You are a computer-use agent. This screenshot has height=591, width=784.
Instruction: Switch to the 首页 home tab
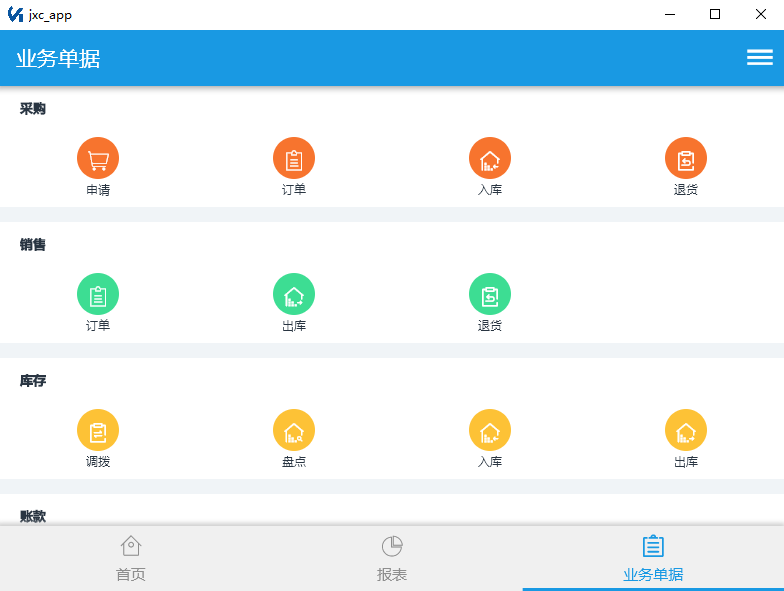(x=130, y=558)
